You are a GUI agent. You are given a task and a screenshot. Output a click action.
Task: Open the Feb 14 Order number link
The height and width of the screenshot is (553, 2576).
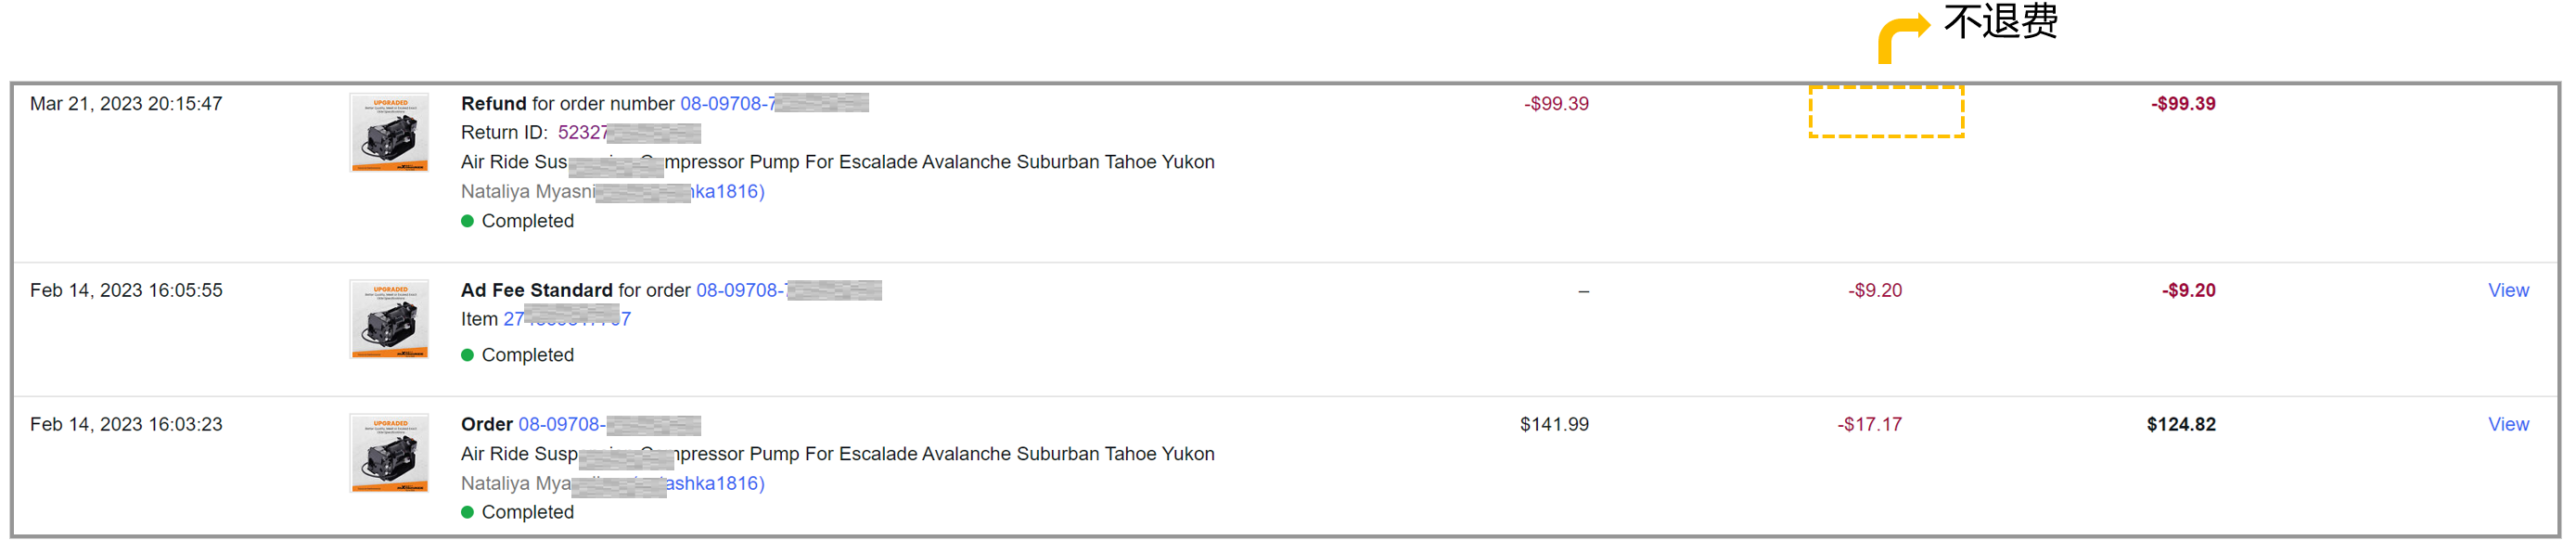[609, 424]
